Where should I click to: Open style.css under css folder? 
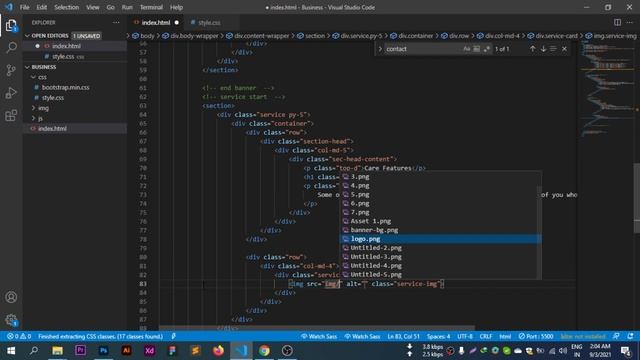coord(53,98)
